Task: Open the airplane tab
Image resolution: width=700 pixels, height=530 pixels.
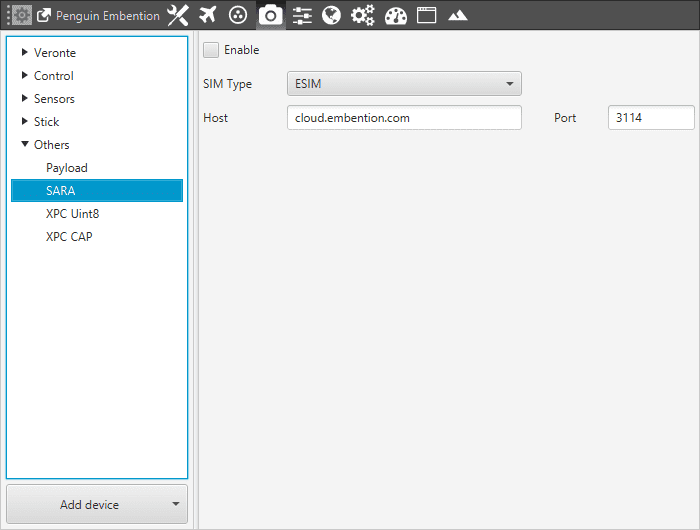Action: point(208,15)
